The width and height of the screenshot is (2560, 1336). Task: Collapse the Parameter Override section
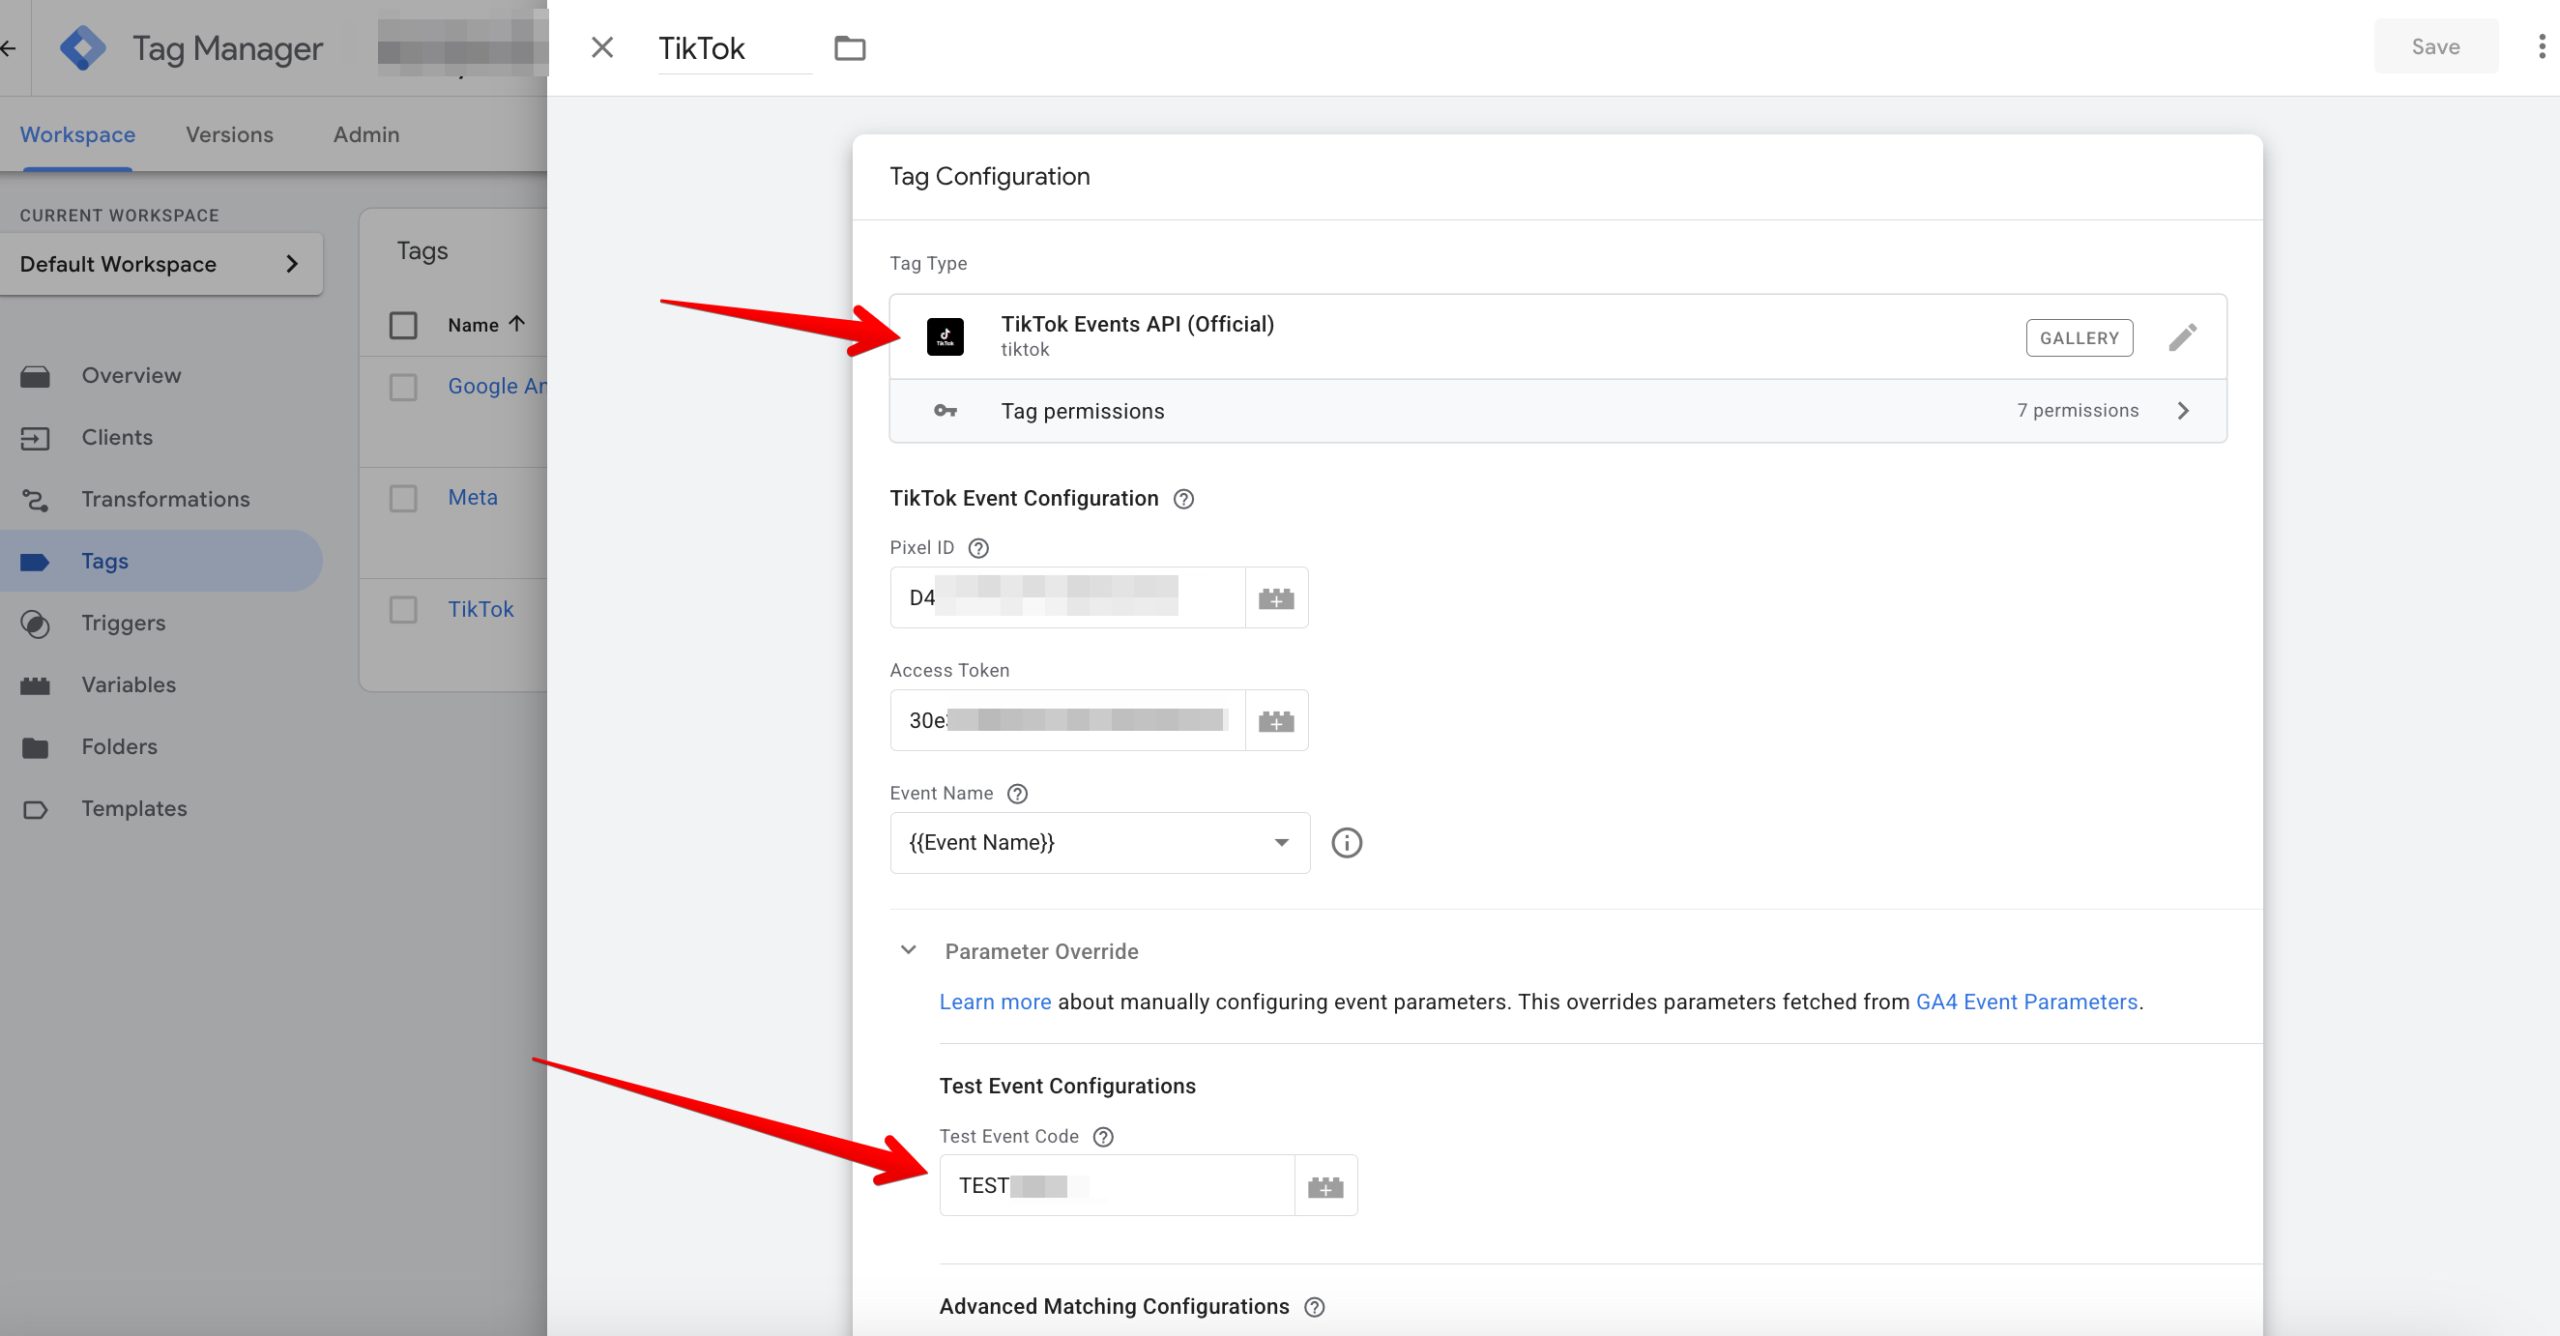908,950
